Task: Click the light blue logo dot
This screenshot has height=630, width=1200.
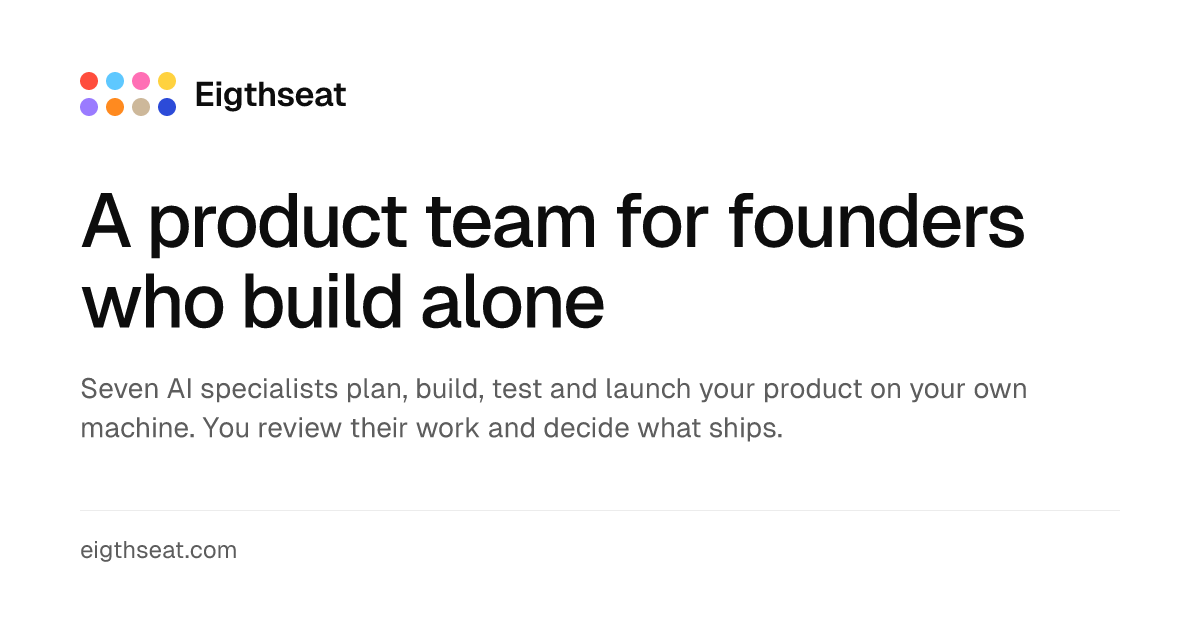Action: [x=115, y=81]
